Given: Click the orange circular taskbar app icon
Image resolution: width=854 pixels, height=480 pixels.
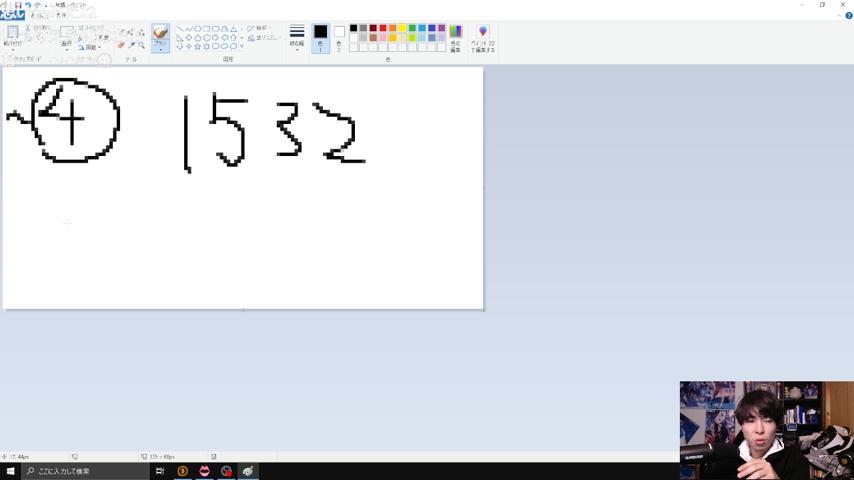Looking at the screenshot, I should coord(182,471).
